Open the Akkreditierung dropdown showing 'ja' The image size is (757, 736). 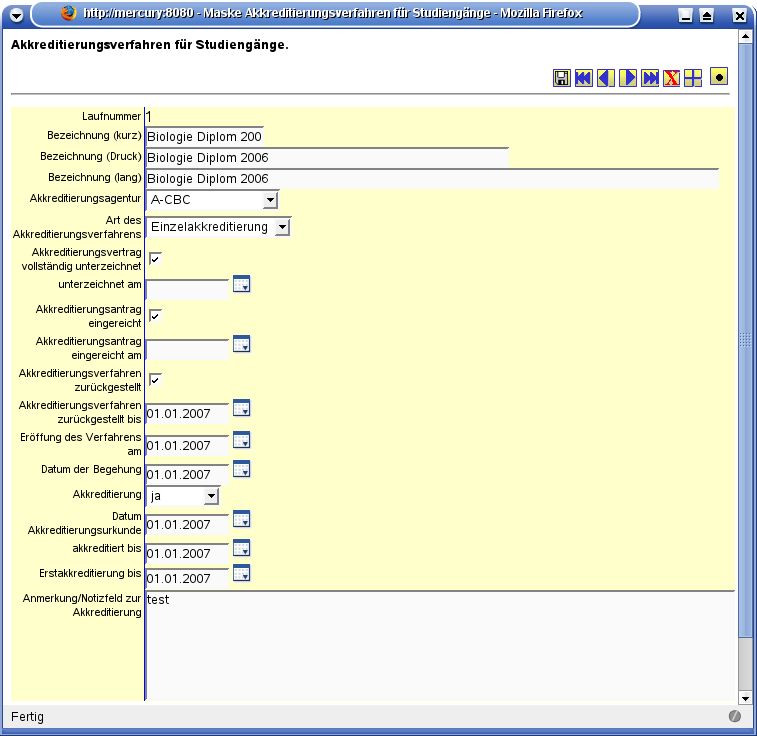[182, 496]
